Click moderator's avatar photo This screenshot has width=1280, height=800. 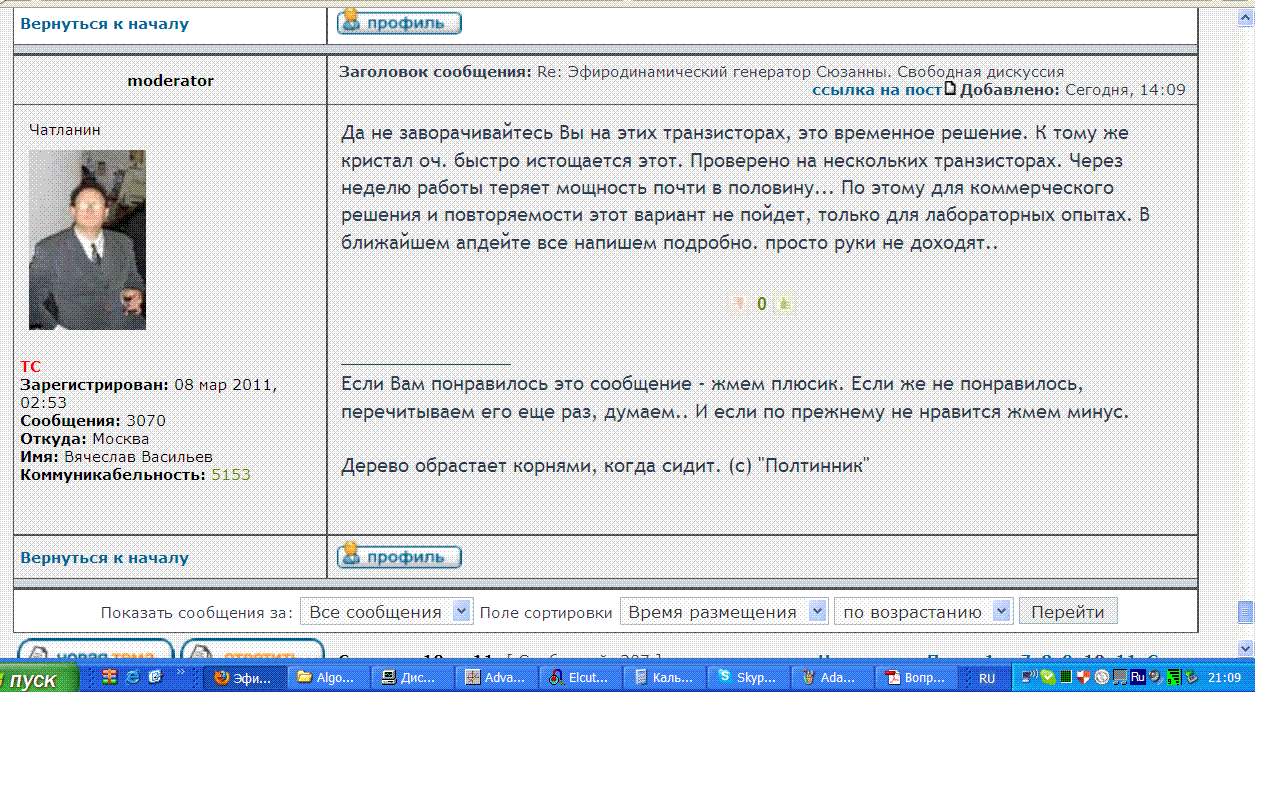[x=87, y=240]
